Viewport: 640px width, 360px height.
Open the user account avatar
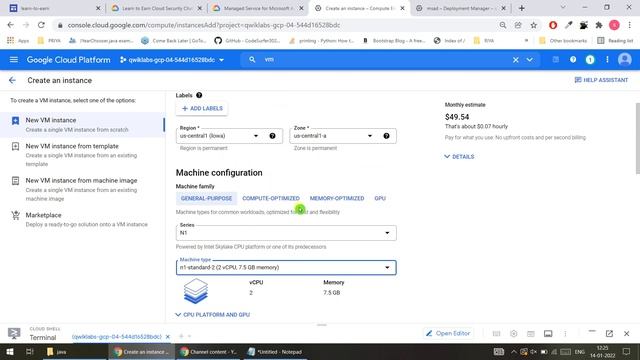click(624, 60)
